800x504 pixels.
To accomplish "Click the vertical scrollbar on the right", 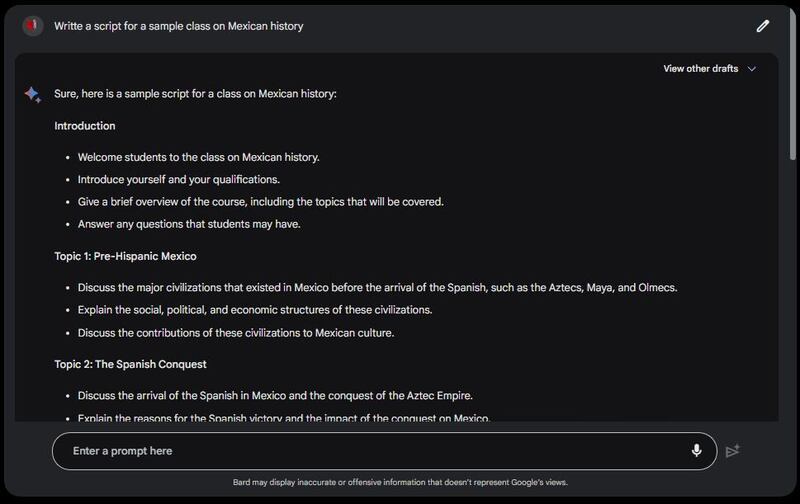I will pyautogui.click(x=793, y=90).
